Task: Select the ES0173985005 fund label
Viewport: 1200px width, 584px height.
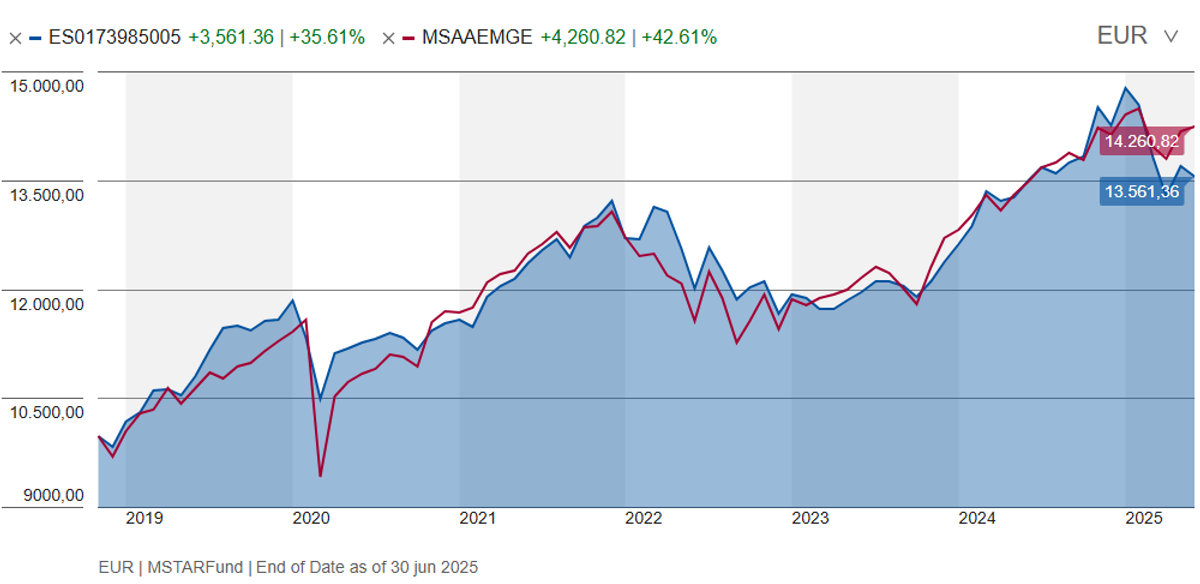Action: pyautogui.click(x=114, y=38)
